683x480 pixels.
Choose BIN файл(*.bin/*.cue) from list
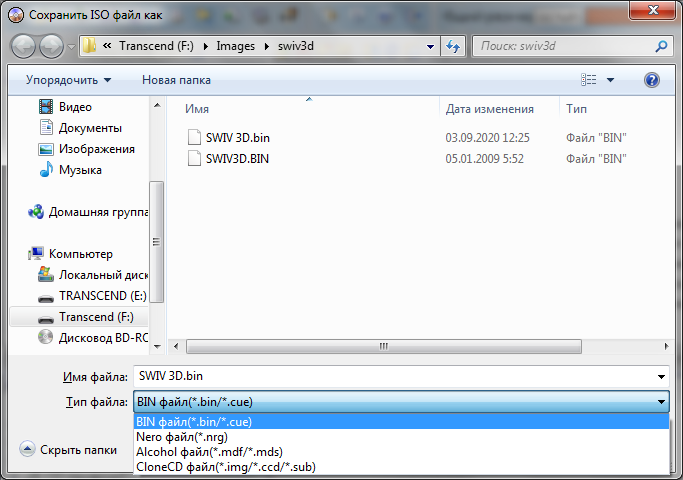[401, 422]
